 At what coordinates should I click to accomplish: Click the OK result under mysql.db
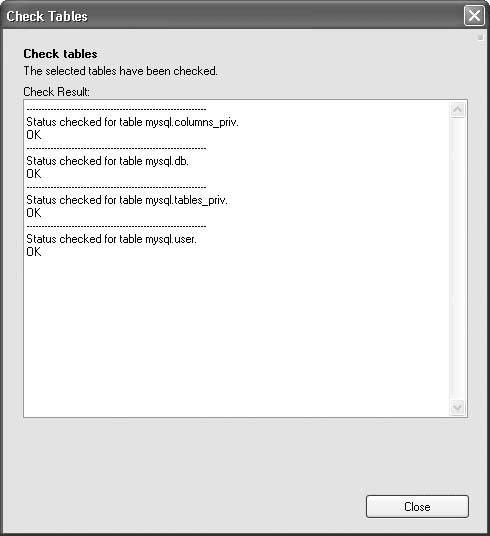[x=34, y=174]
